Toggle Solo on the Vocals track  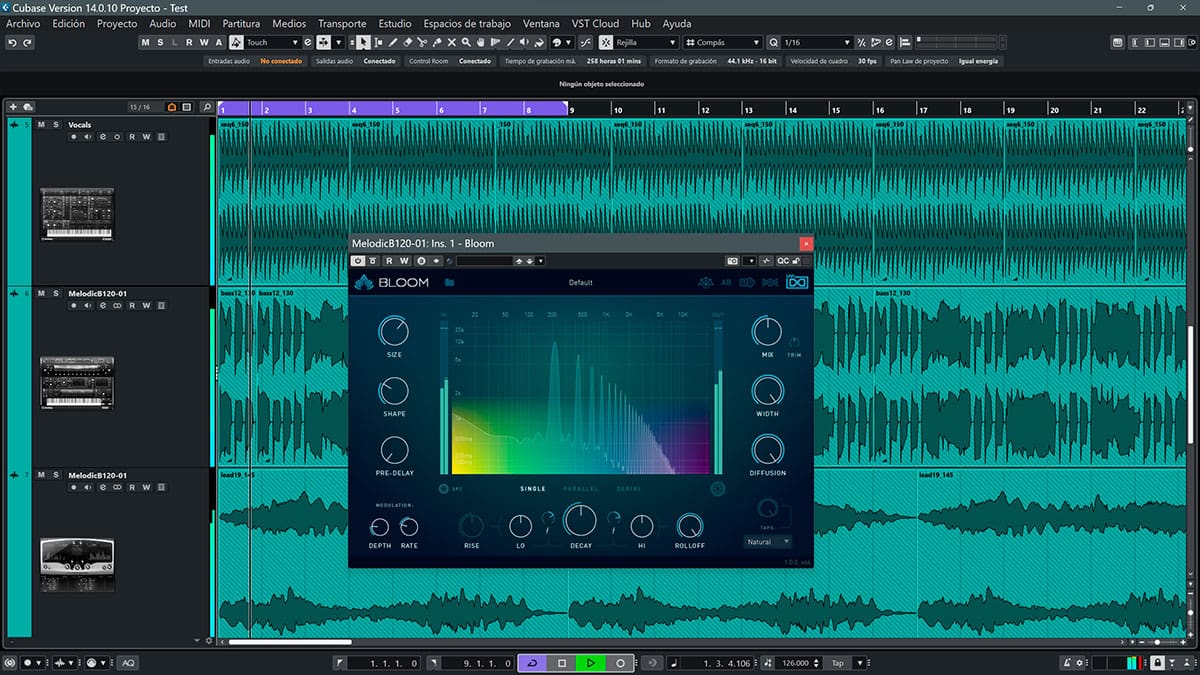pos(56,124)
